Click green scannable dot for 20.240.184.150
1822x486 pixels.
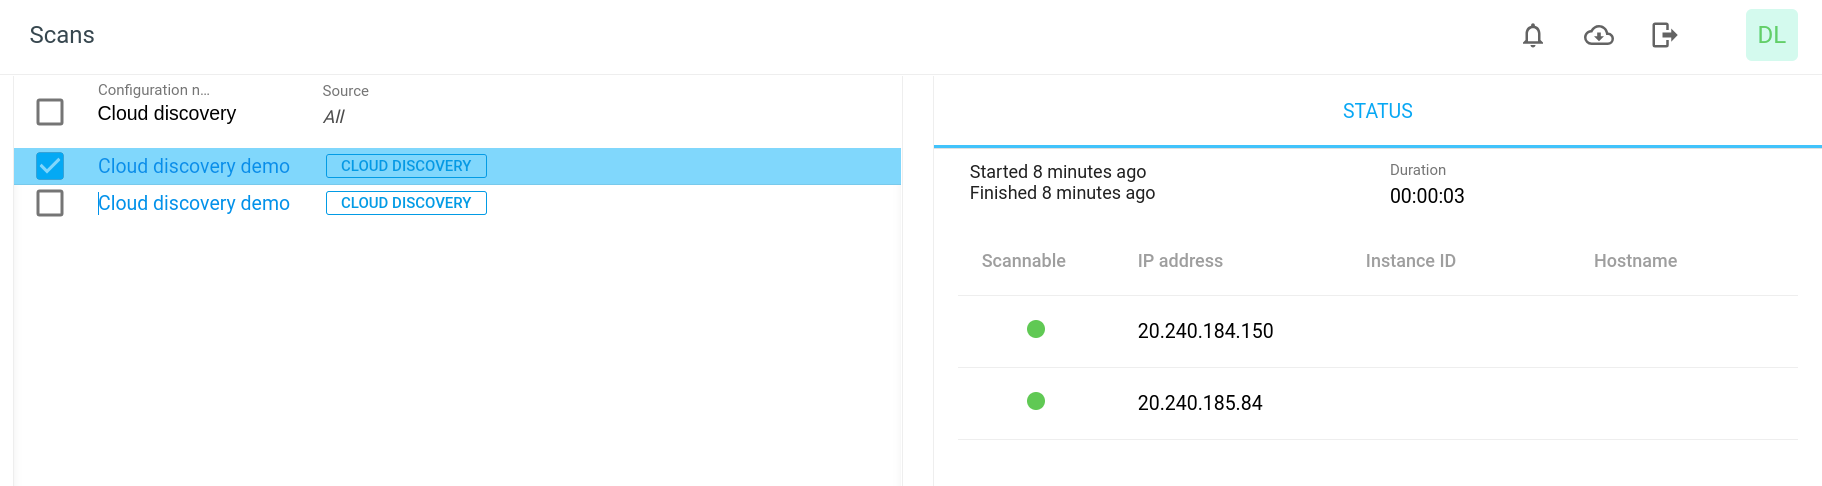pyautogui.click(x=1036, y=329)
